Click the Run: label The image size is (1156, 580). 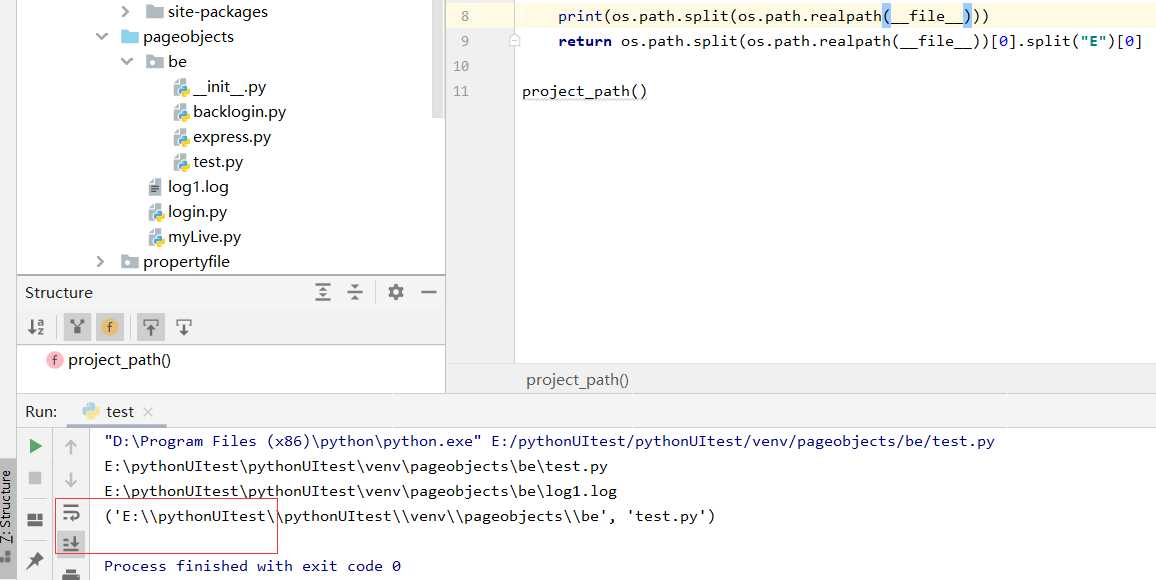click(x=41, y=411)
